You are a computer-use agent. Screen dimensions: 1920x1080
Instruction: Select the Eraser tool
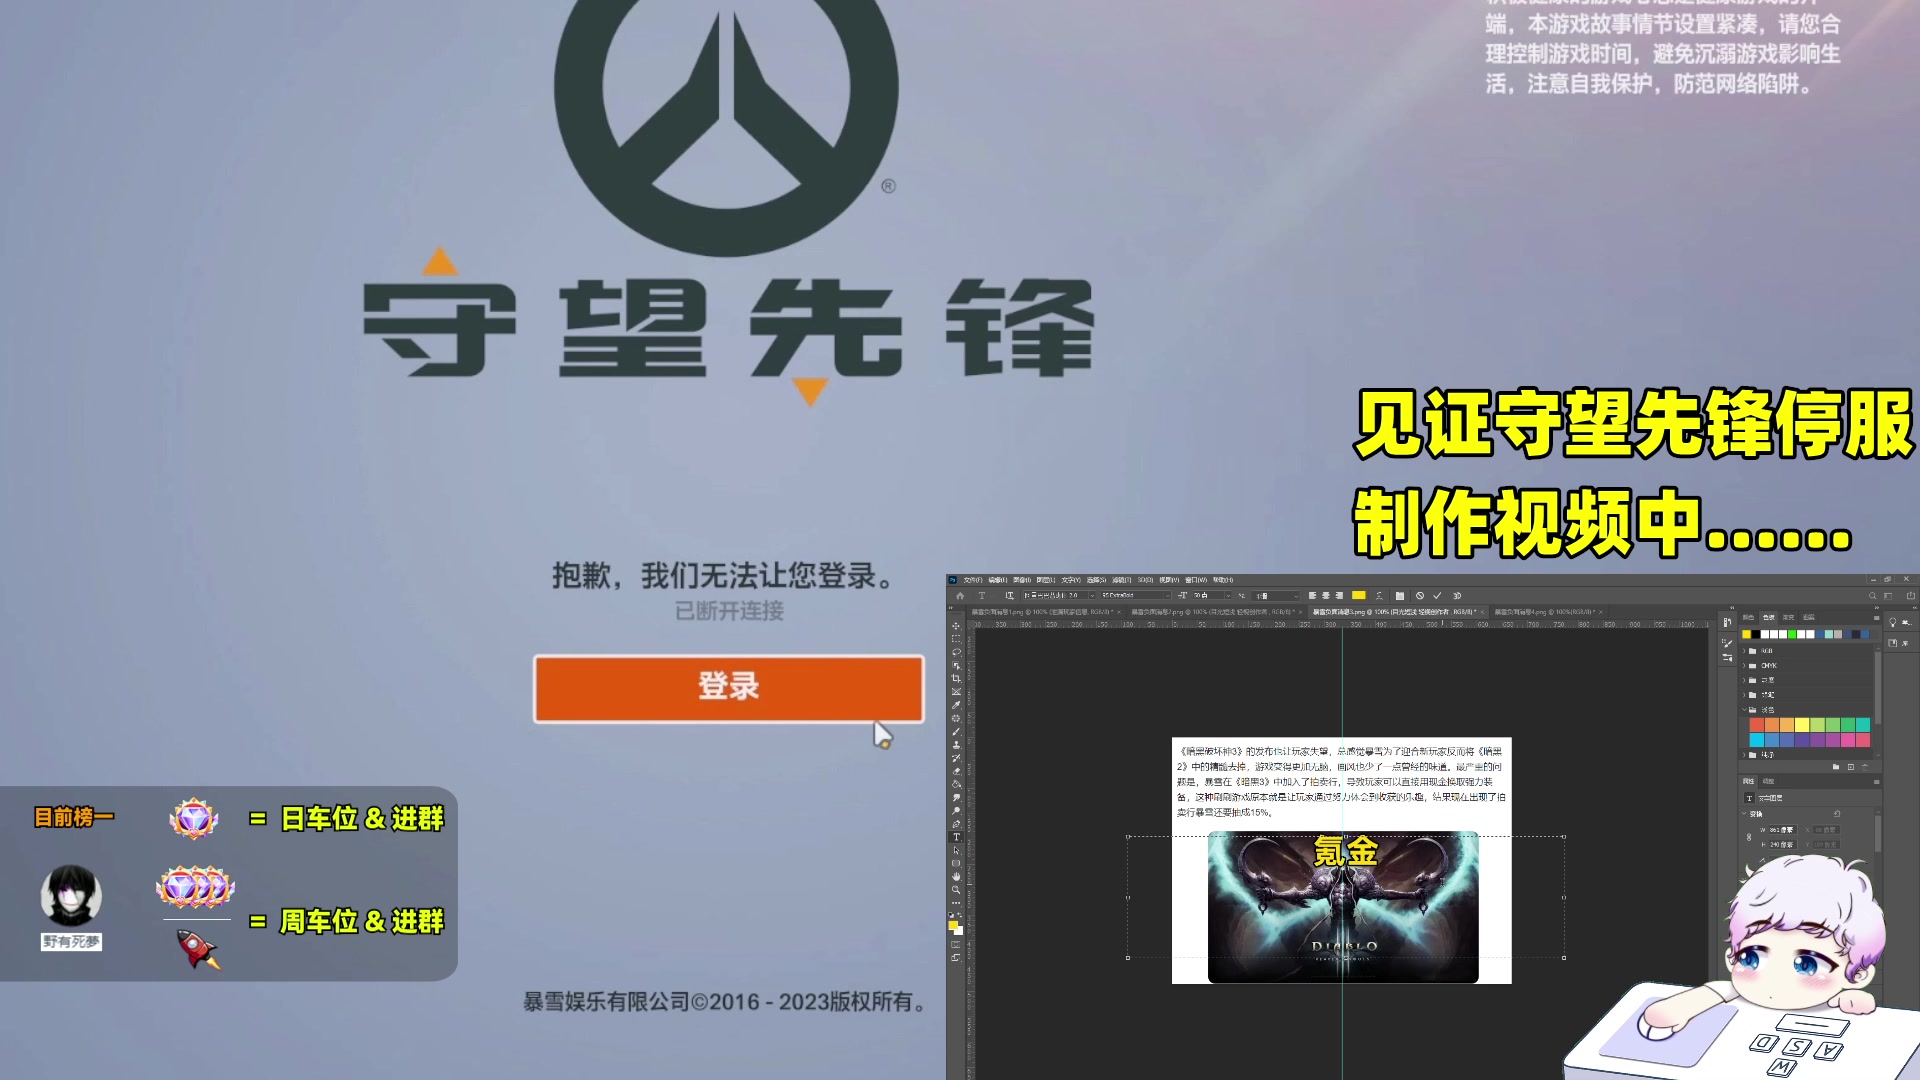coord(956,771)
